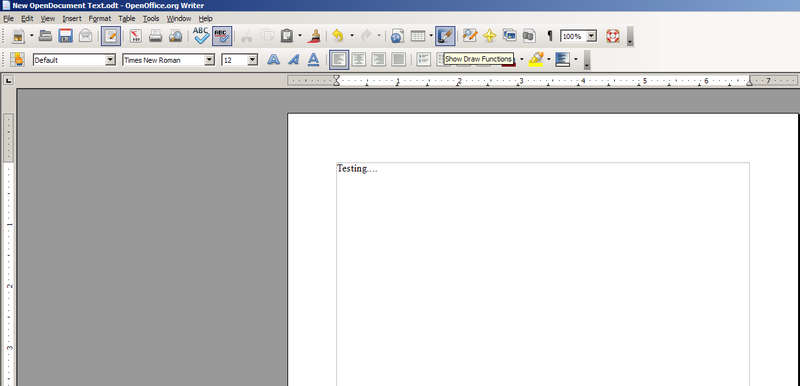
Task: Save the document with the floppy icon
Action: pos(65,36)
